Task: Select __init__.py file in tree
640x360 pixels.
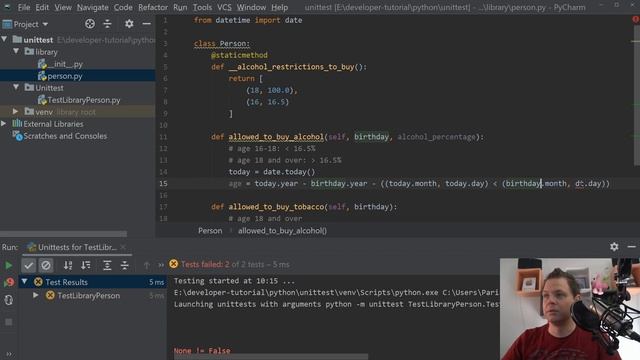Action: click(x=60, y=64)
